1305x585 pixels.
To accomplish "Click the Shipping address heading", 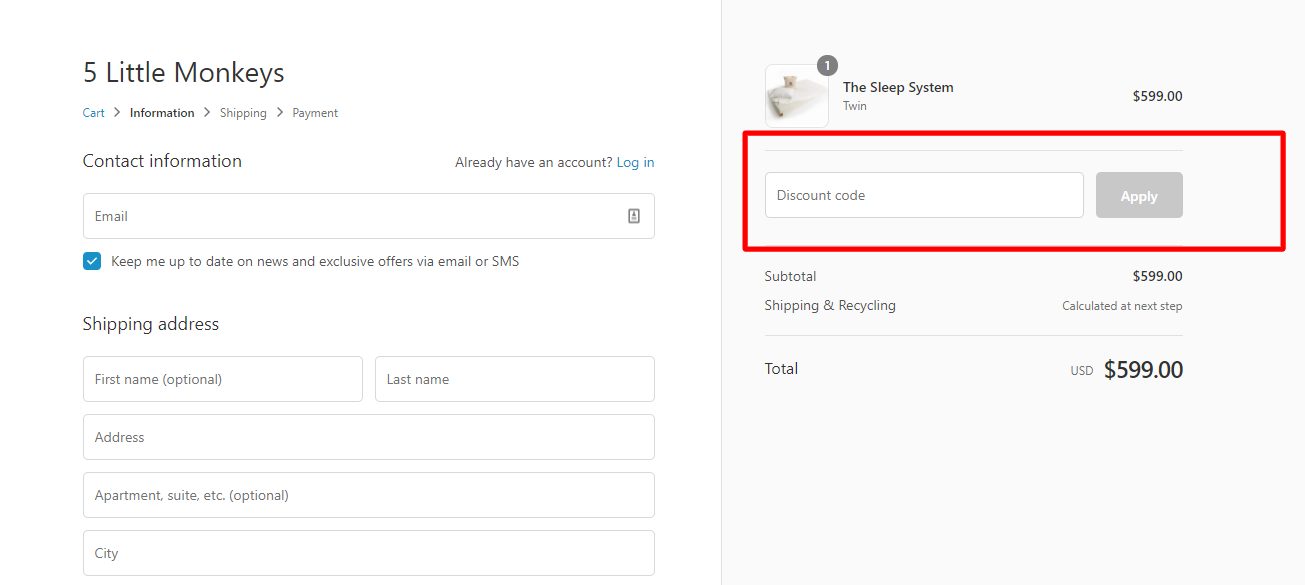I will point(151,324).
